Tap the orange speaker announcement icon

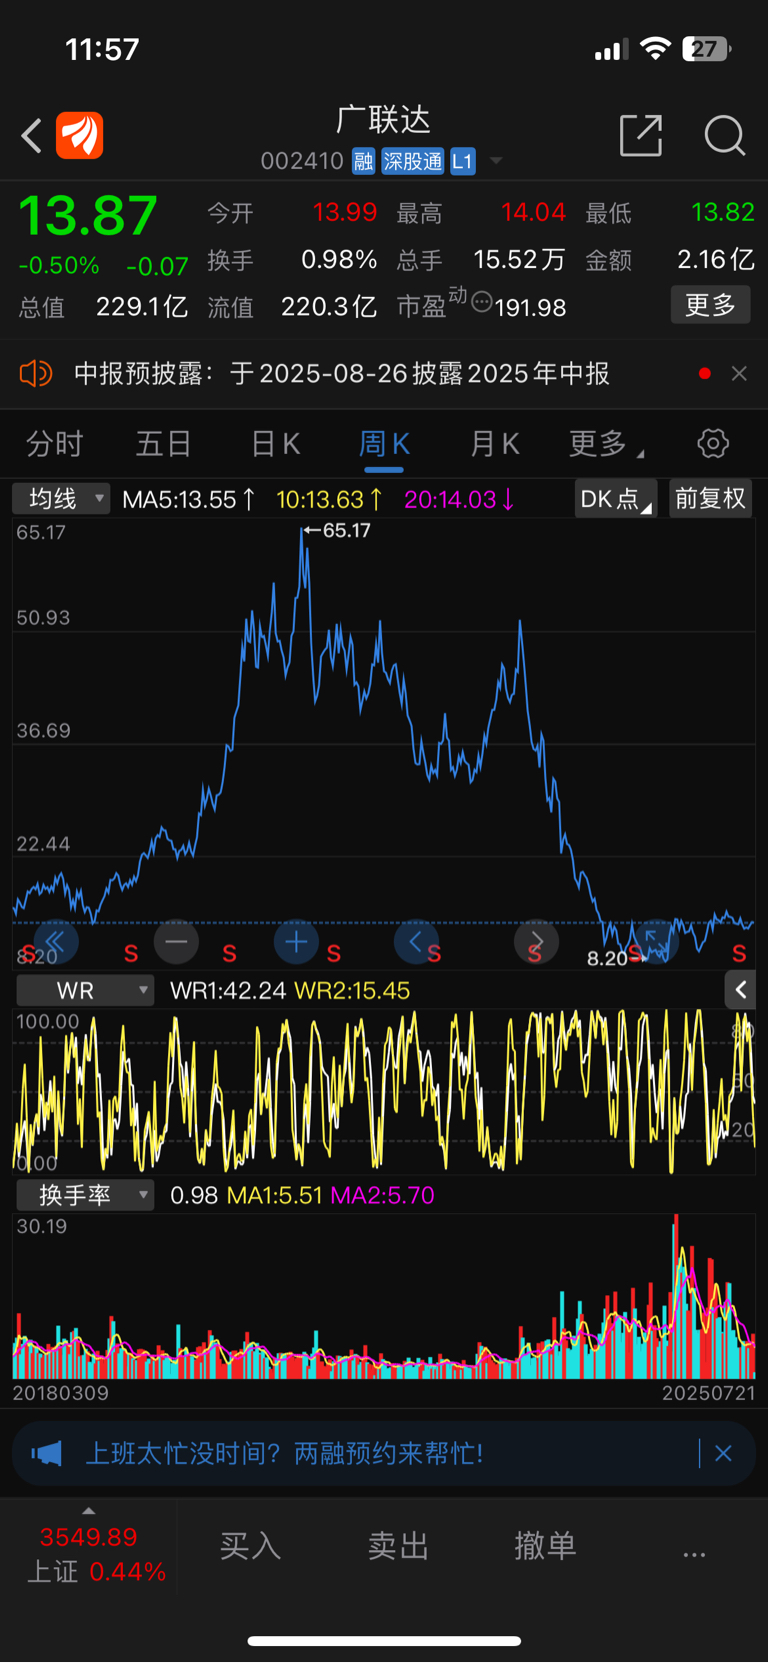tap(35, 374)
